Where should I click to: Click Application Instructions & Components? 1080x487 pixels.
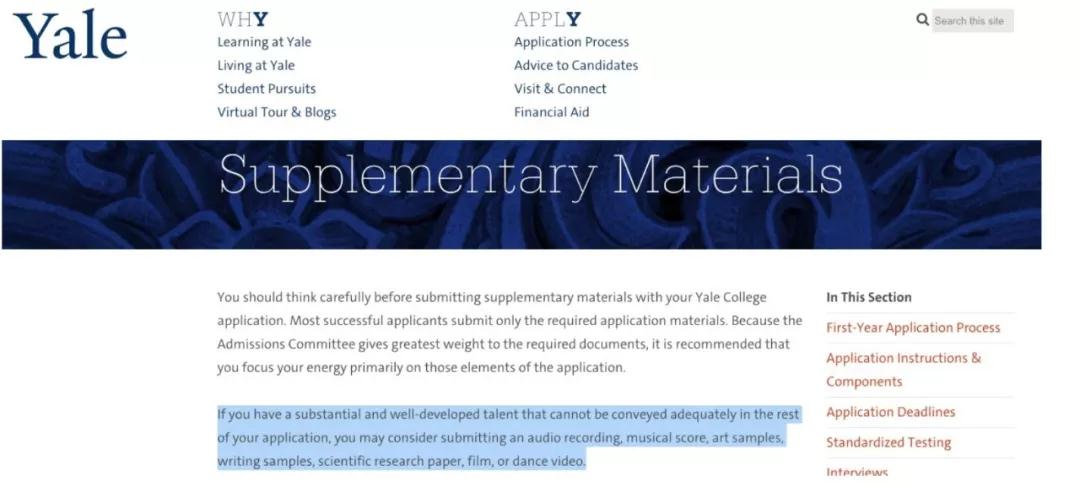coord(903,369)
